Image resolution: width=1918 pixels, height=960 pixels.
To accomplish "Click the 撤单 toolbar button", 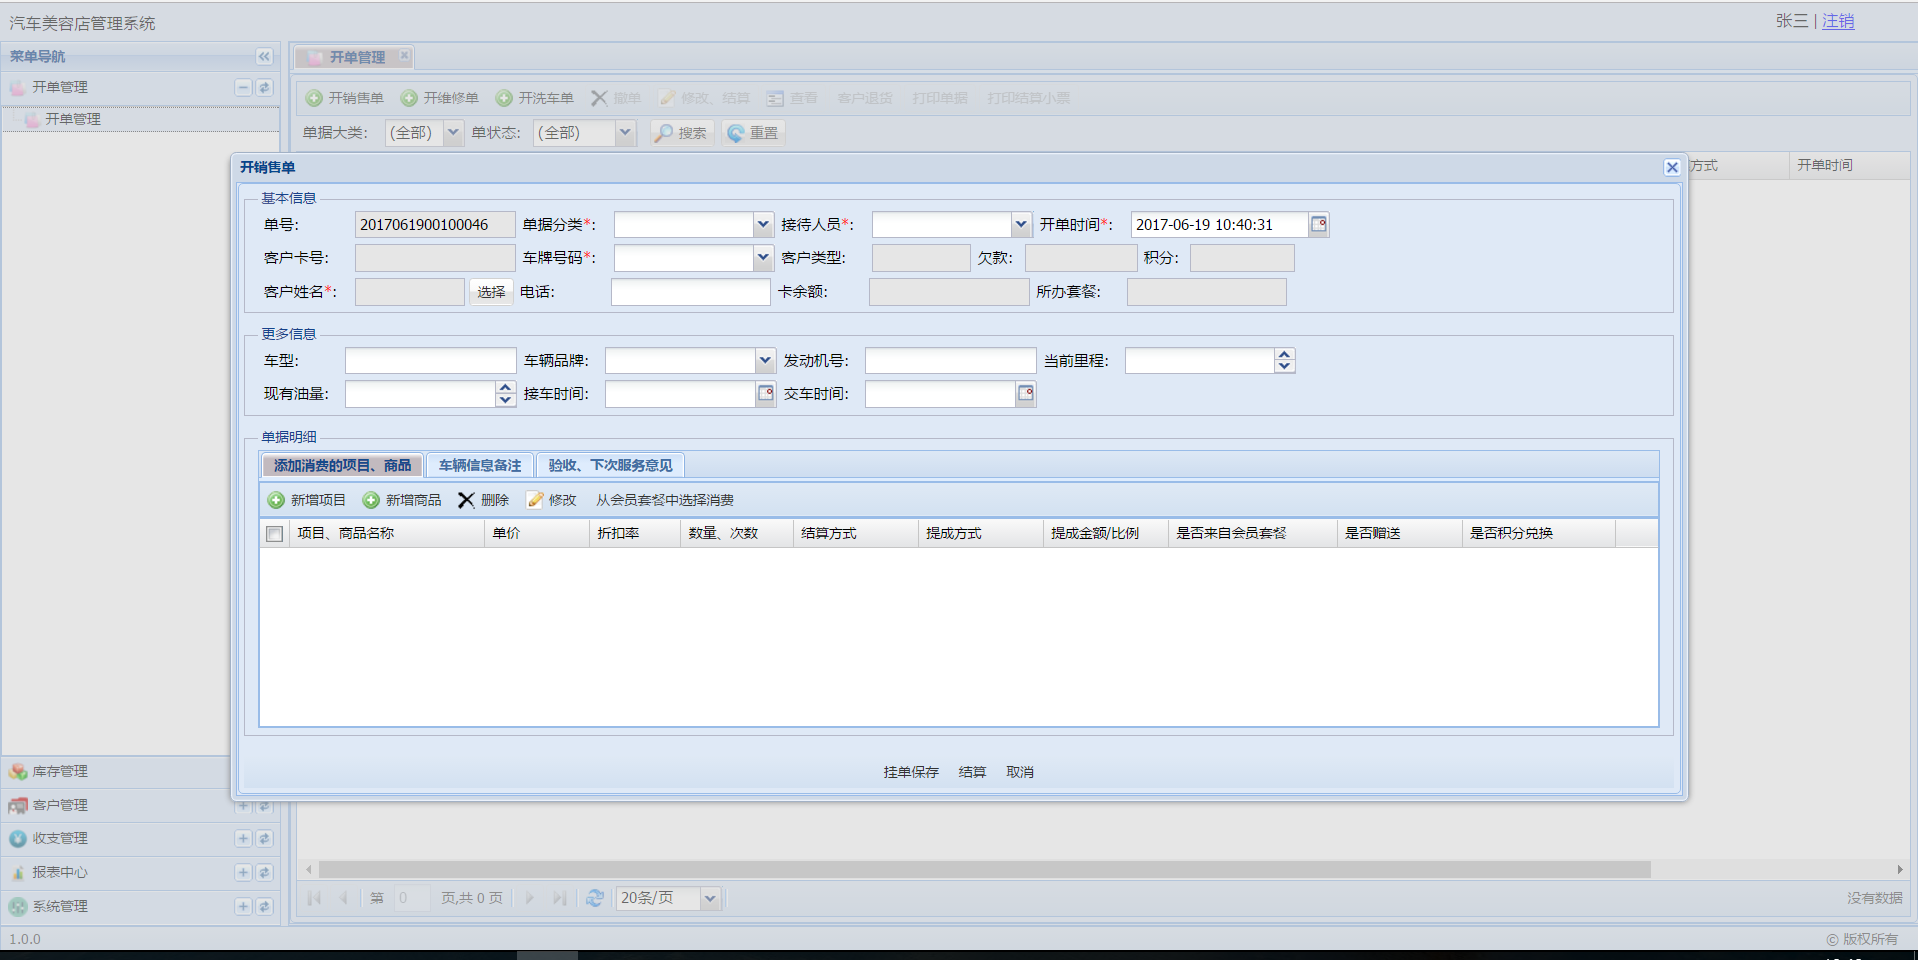I will [616, 98].
